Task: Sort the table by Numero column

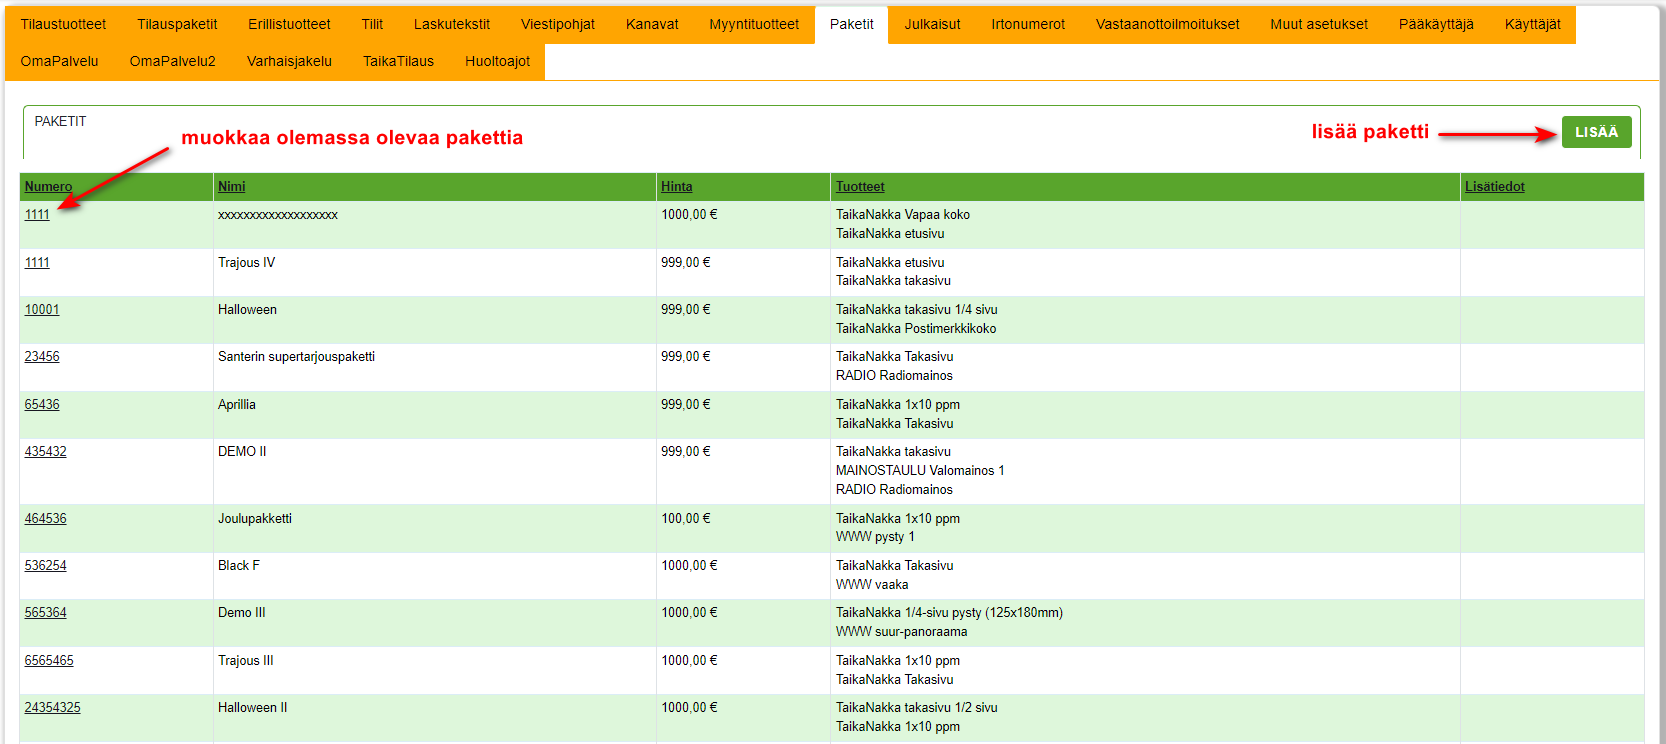Action: [x=48, y=187]
